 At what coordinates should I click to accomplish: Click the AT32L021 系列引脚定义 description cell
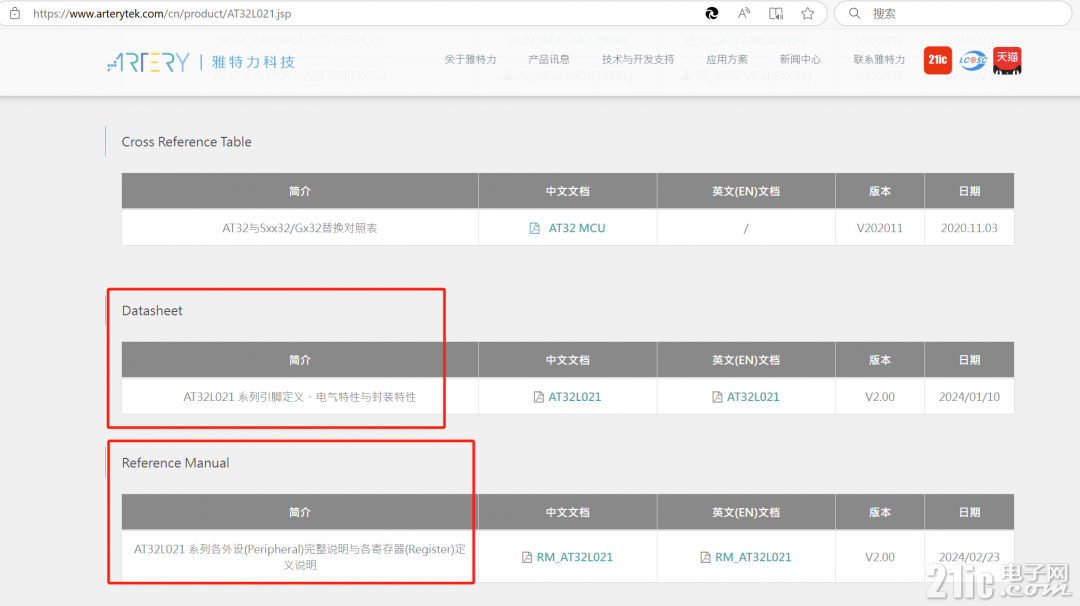(x=300, y=397)
